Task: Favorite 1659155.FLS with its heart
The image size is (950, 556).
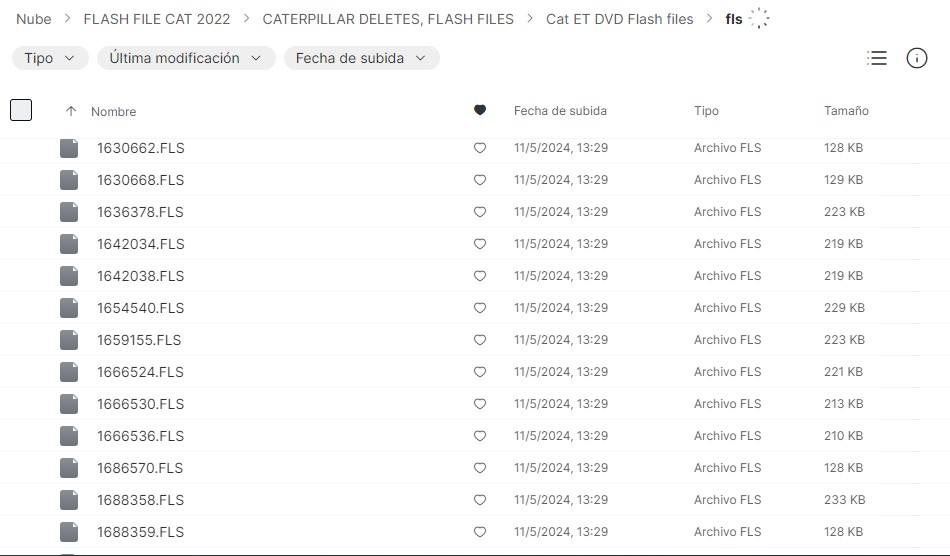Action: click(480, 340)
